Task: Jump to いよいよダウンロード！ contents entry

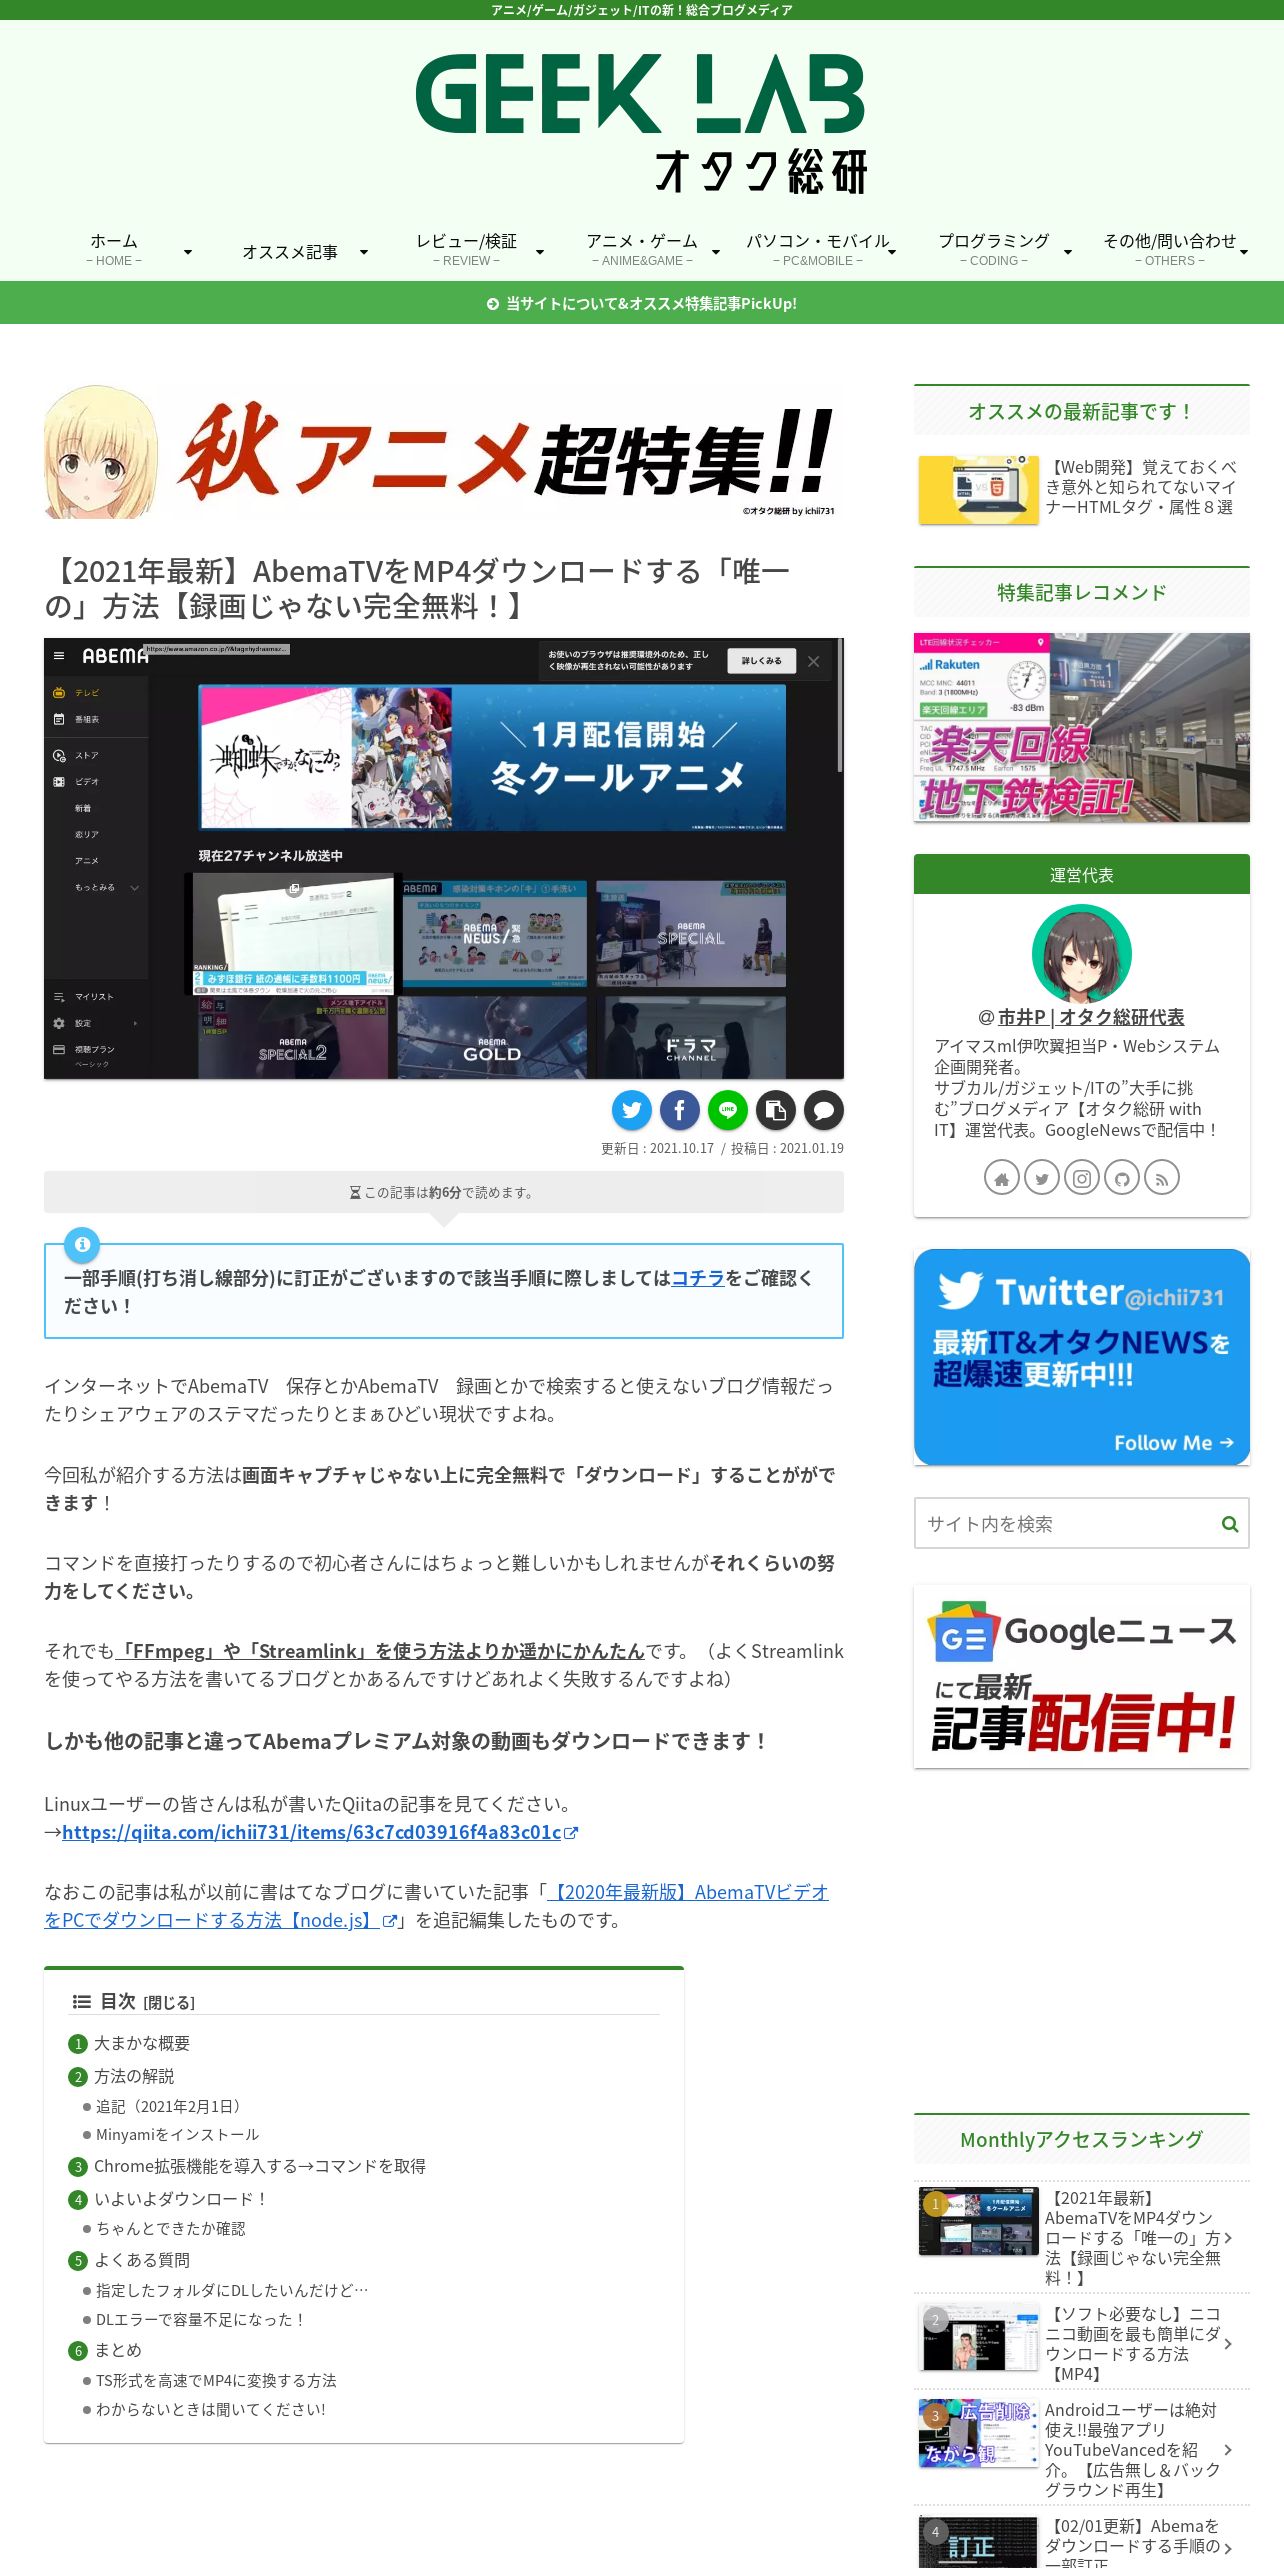Action: (182, 2199)
